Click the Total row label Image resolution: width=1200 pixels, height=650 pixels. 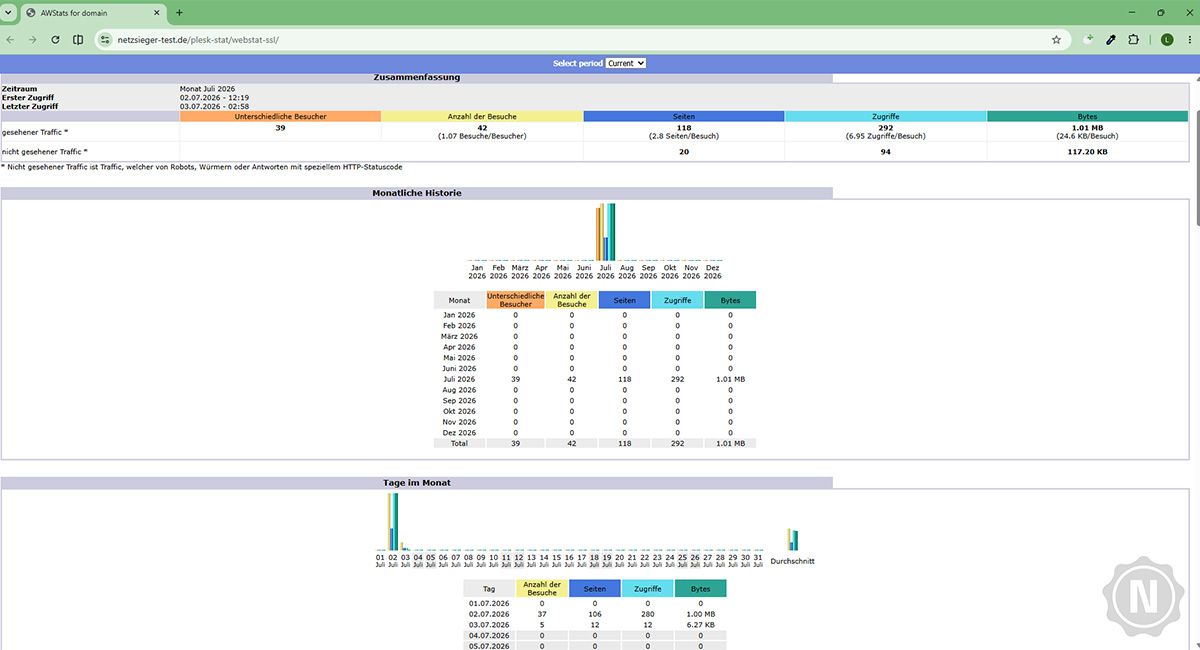459,442
